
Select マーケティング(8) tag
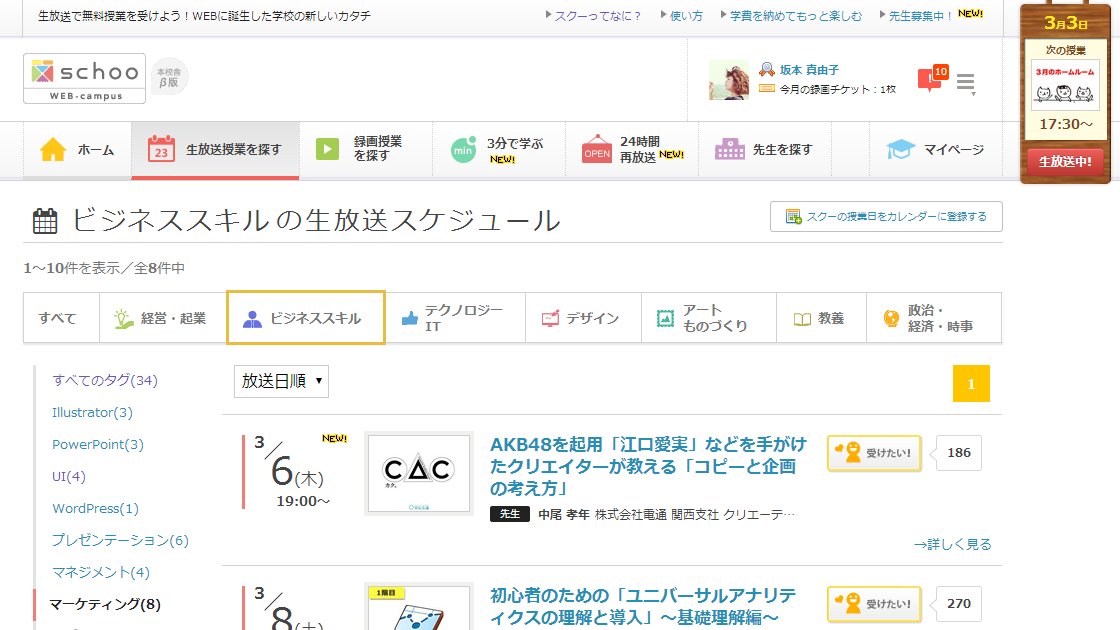pos(104,604)
